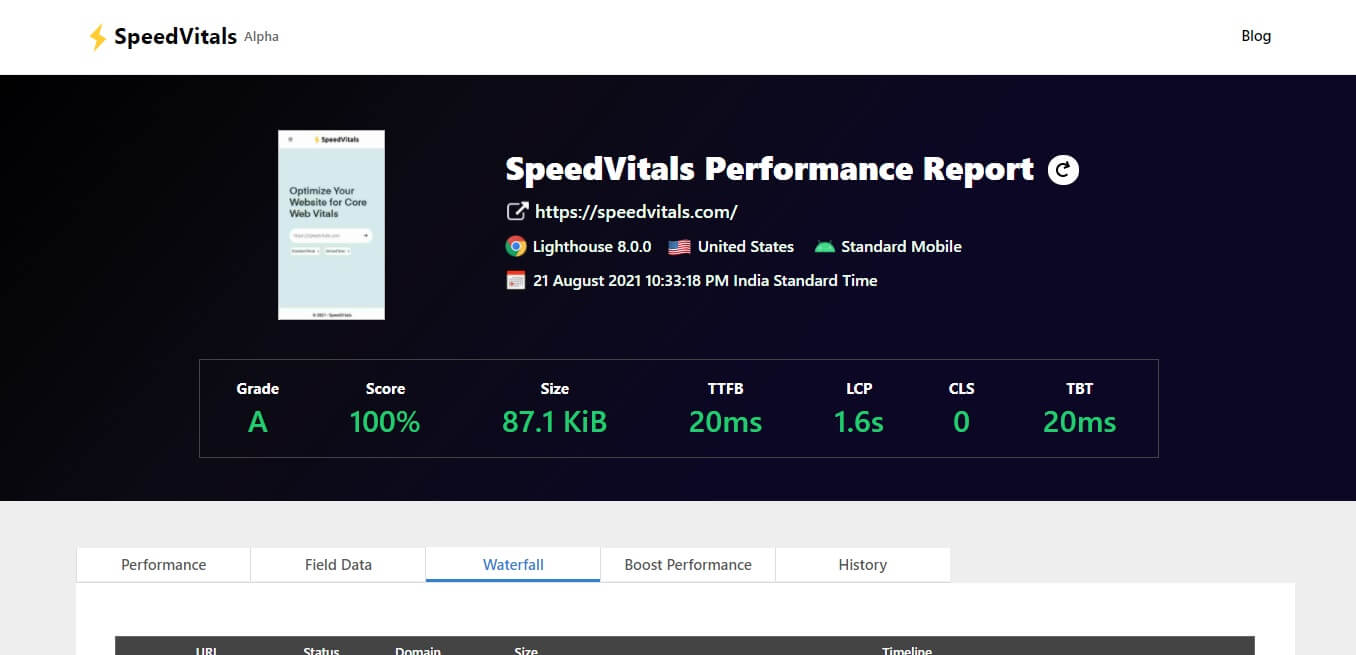Click the Alpha label beside the logo
This screenshot has width=1356, height=655.
[x=261, y=37]
